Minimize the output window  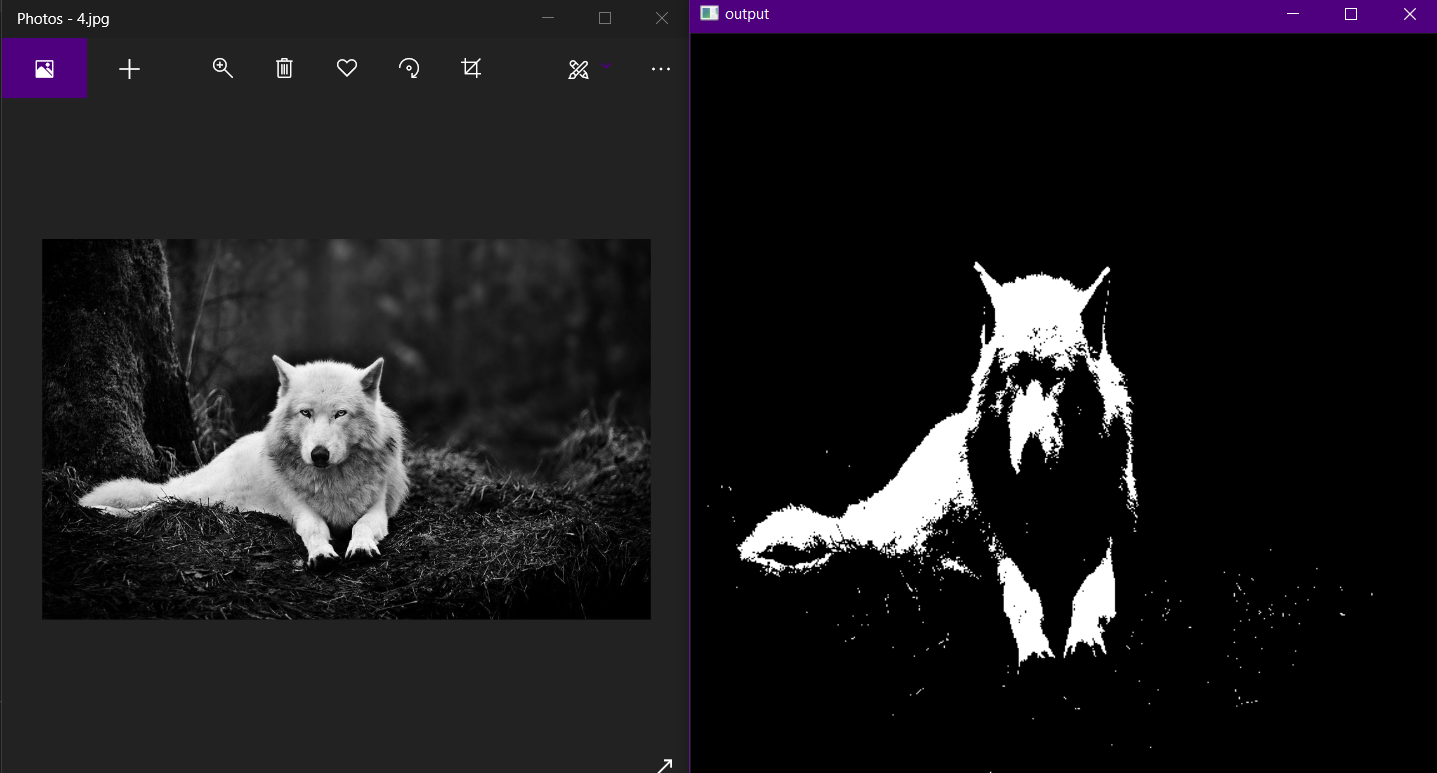[1293, 14]
